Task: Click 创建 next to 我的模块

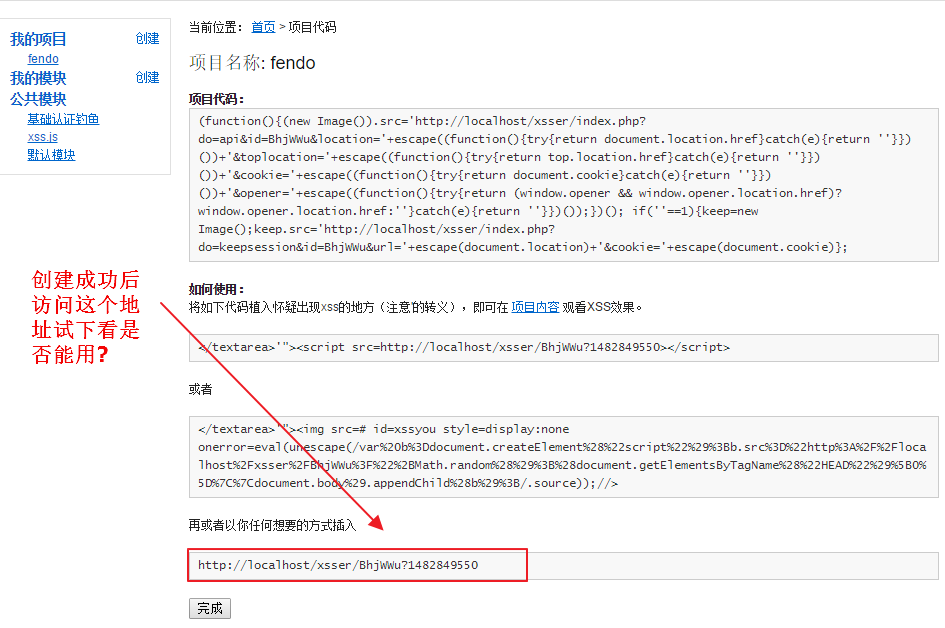Action: click(x=147, y=78)
